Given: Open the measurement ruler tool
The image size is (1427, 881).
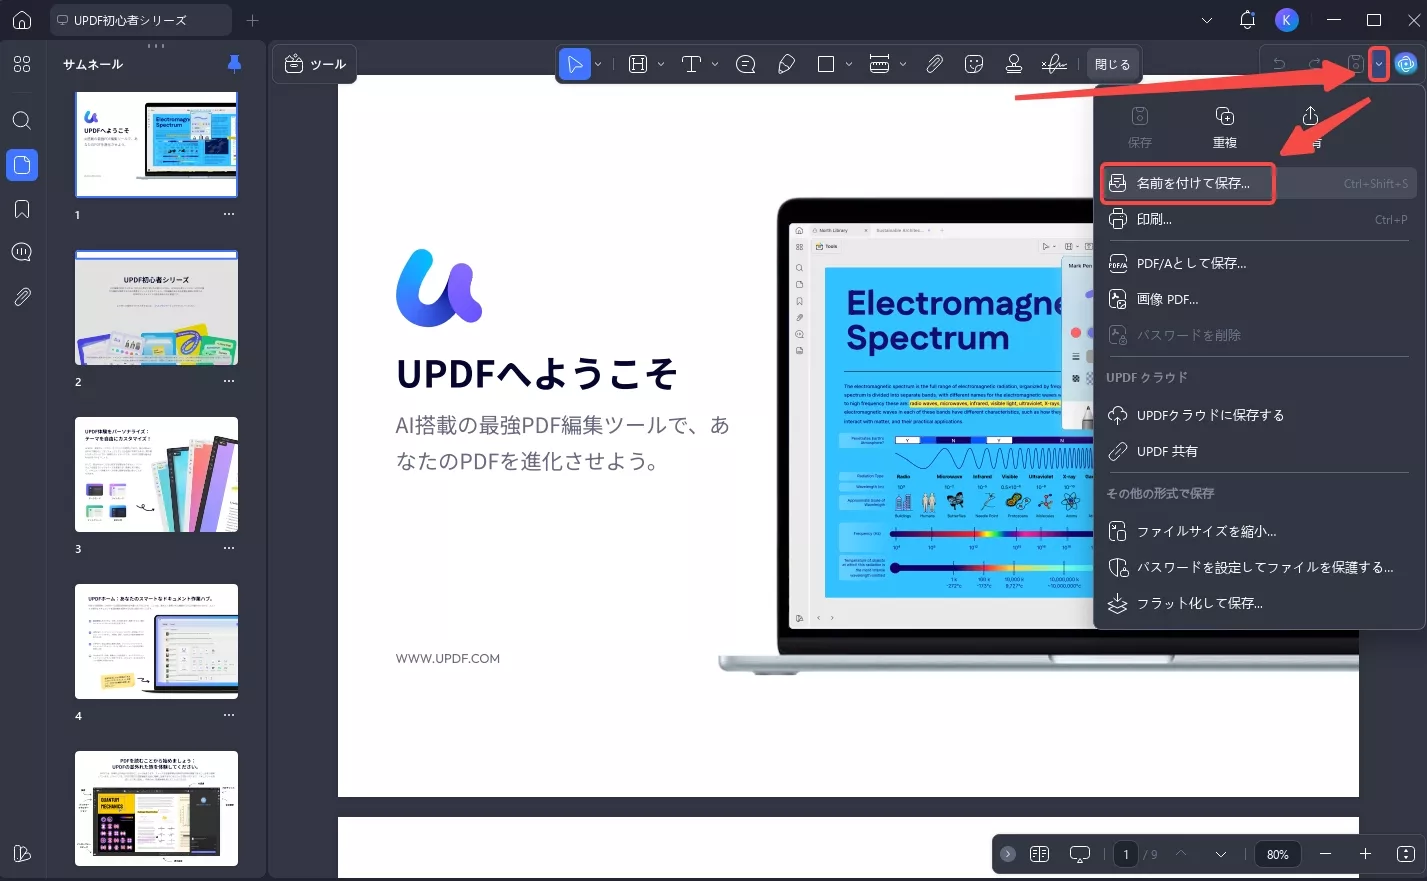Looking at the screenshot, I should (x=880, y=64).
